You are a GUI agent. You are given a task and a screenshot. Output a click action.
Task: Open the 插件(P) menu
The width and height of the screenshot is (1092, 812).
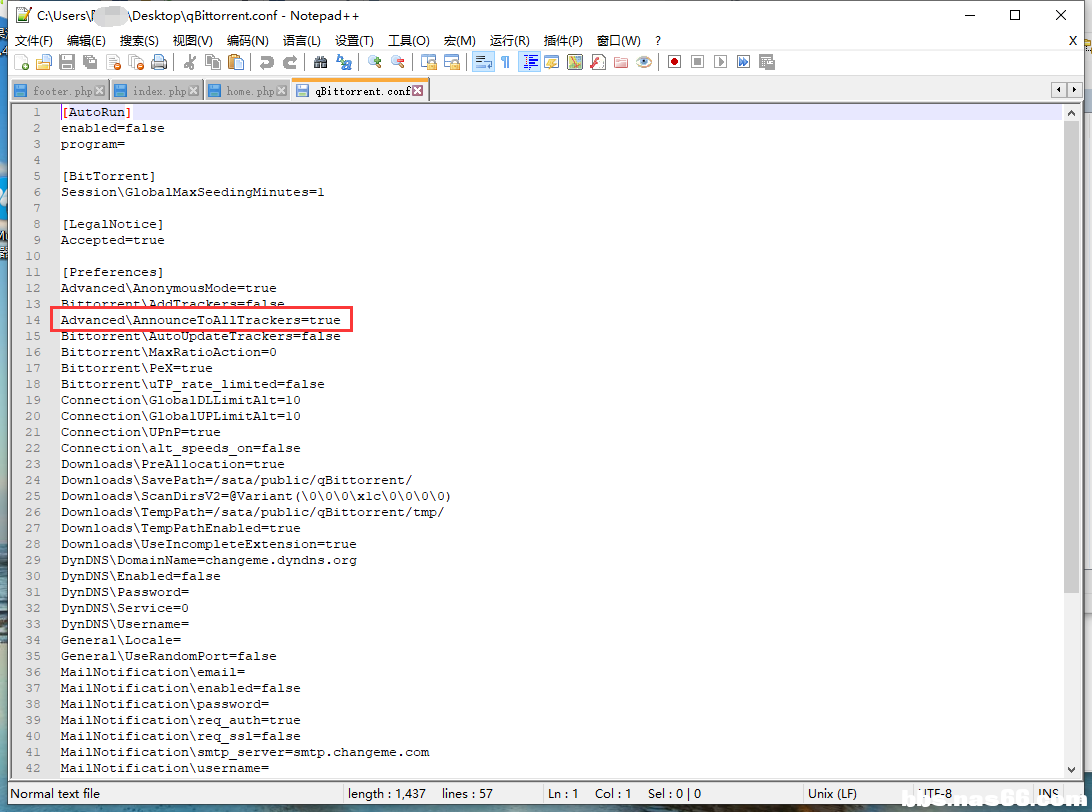(563, 40)
